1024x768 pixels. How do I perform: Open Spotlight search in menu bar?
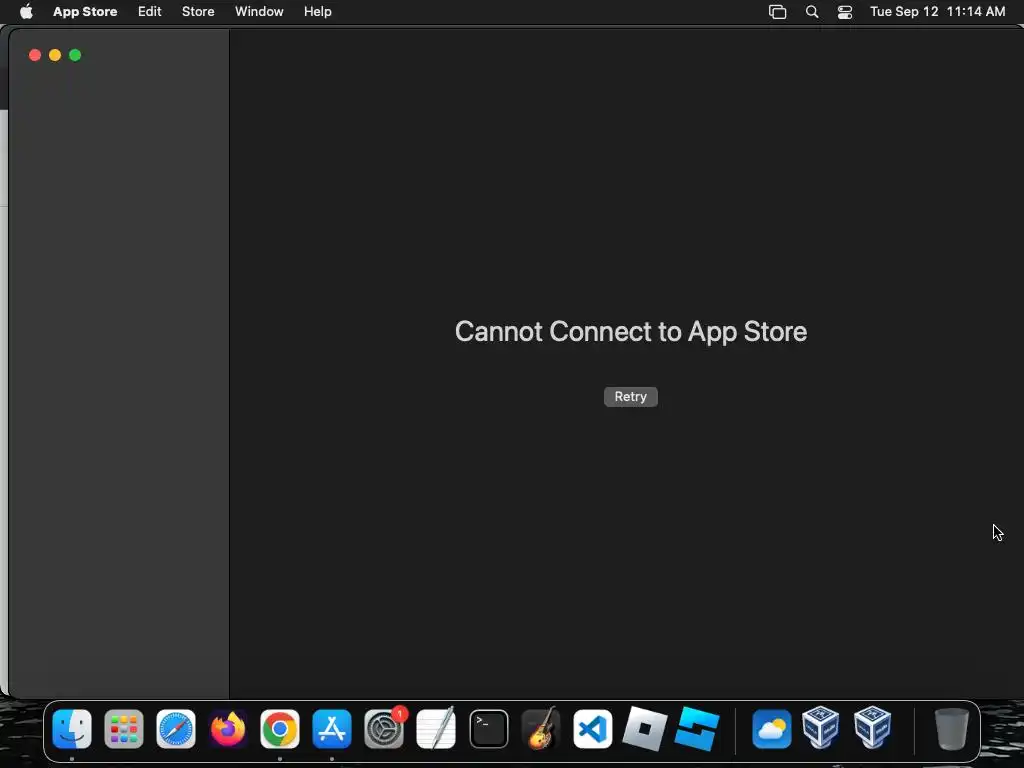click(812, 12)
